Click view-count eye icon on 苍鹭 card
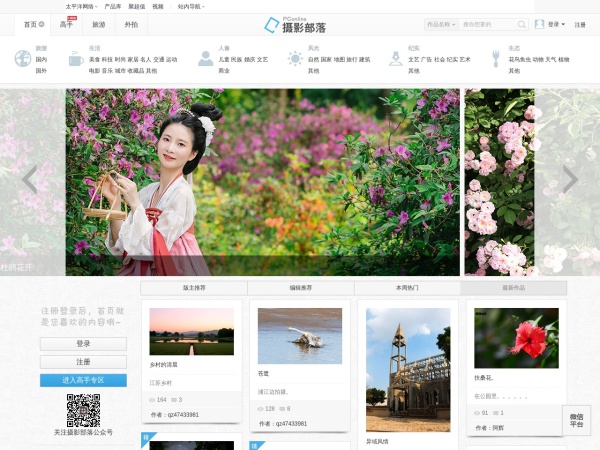This screenshot has height=450, width=600. tap(261, 409)
